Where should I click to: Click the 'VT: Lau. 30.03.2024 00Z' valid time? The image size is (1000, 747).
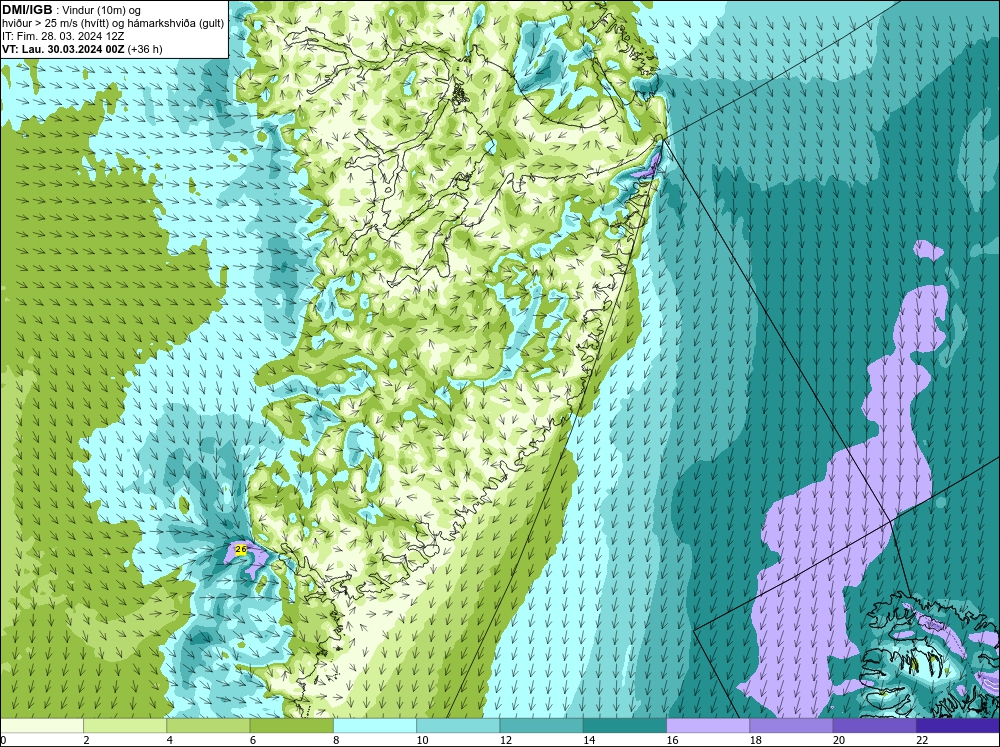63,49
